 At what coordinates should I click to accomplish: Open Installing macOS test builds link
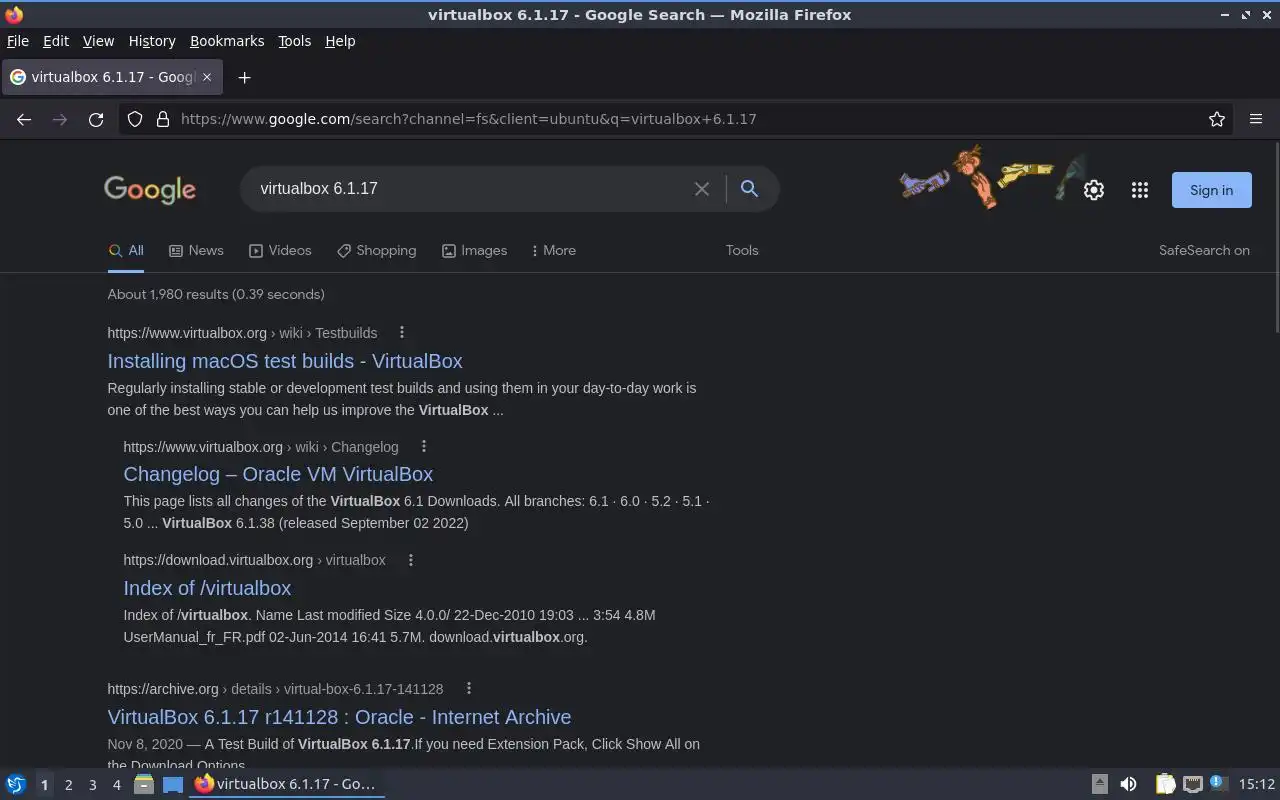(285, 361)
